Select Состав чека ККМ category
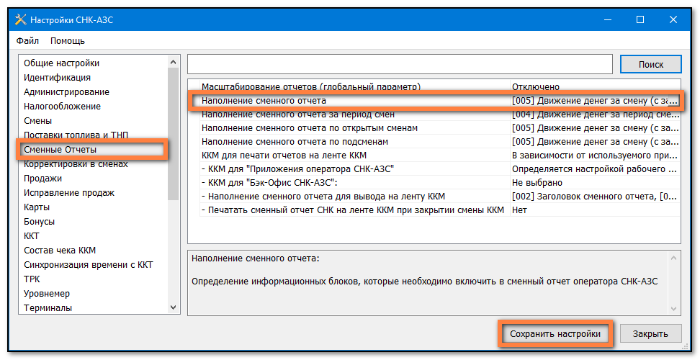 coord(60,251)
